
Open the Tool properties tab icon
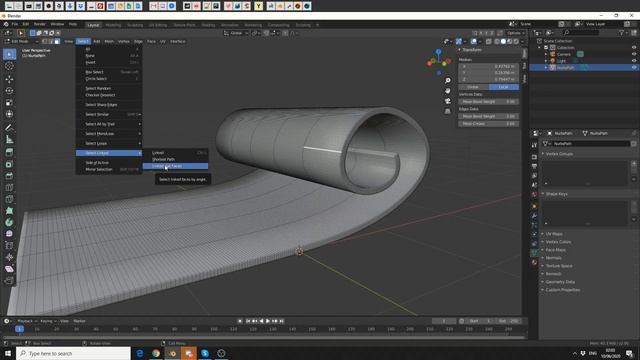pyautogui.click(x=534, y=145)
